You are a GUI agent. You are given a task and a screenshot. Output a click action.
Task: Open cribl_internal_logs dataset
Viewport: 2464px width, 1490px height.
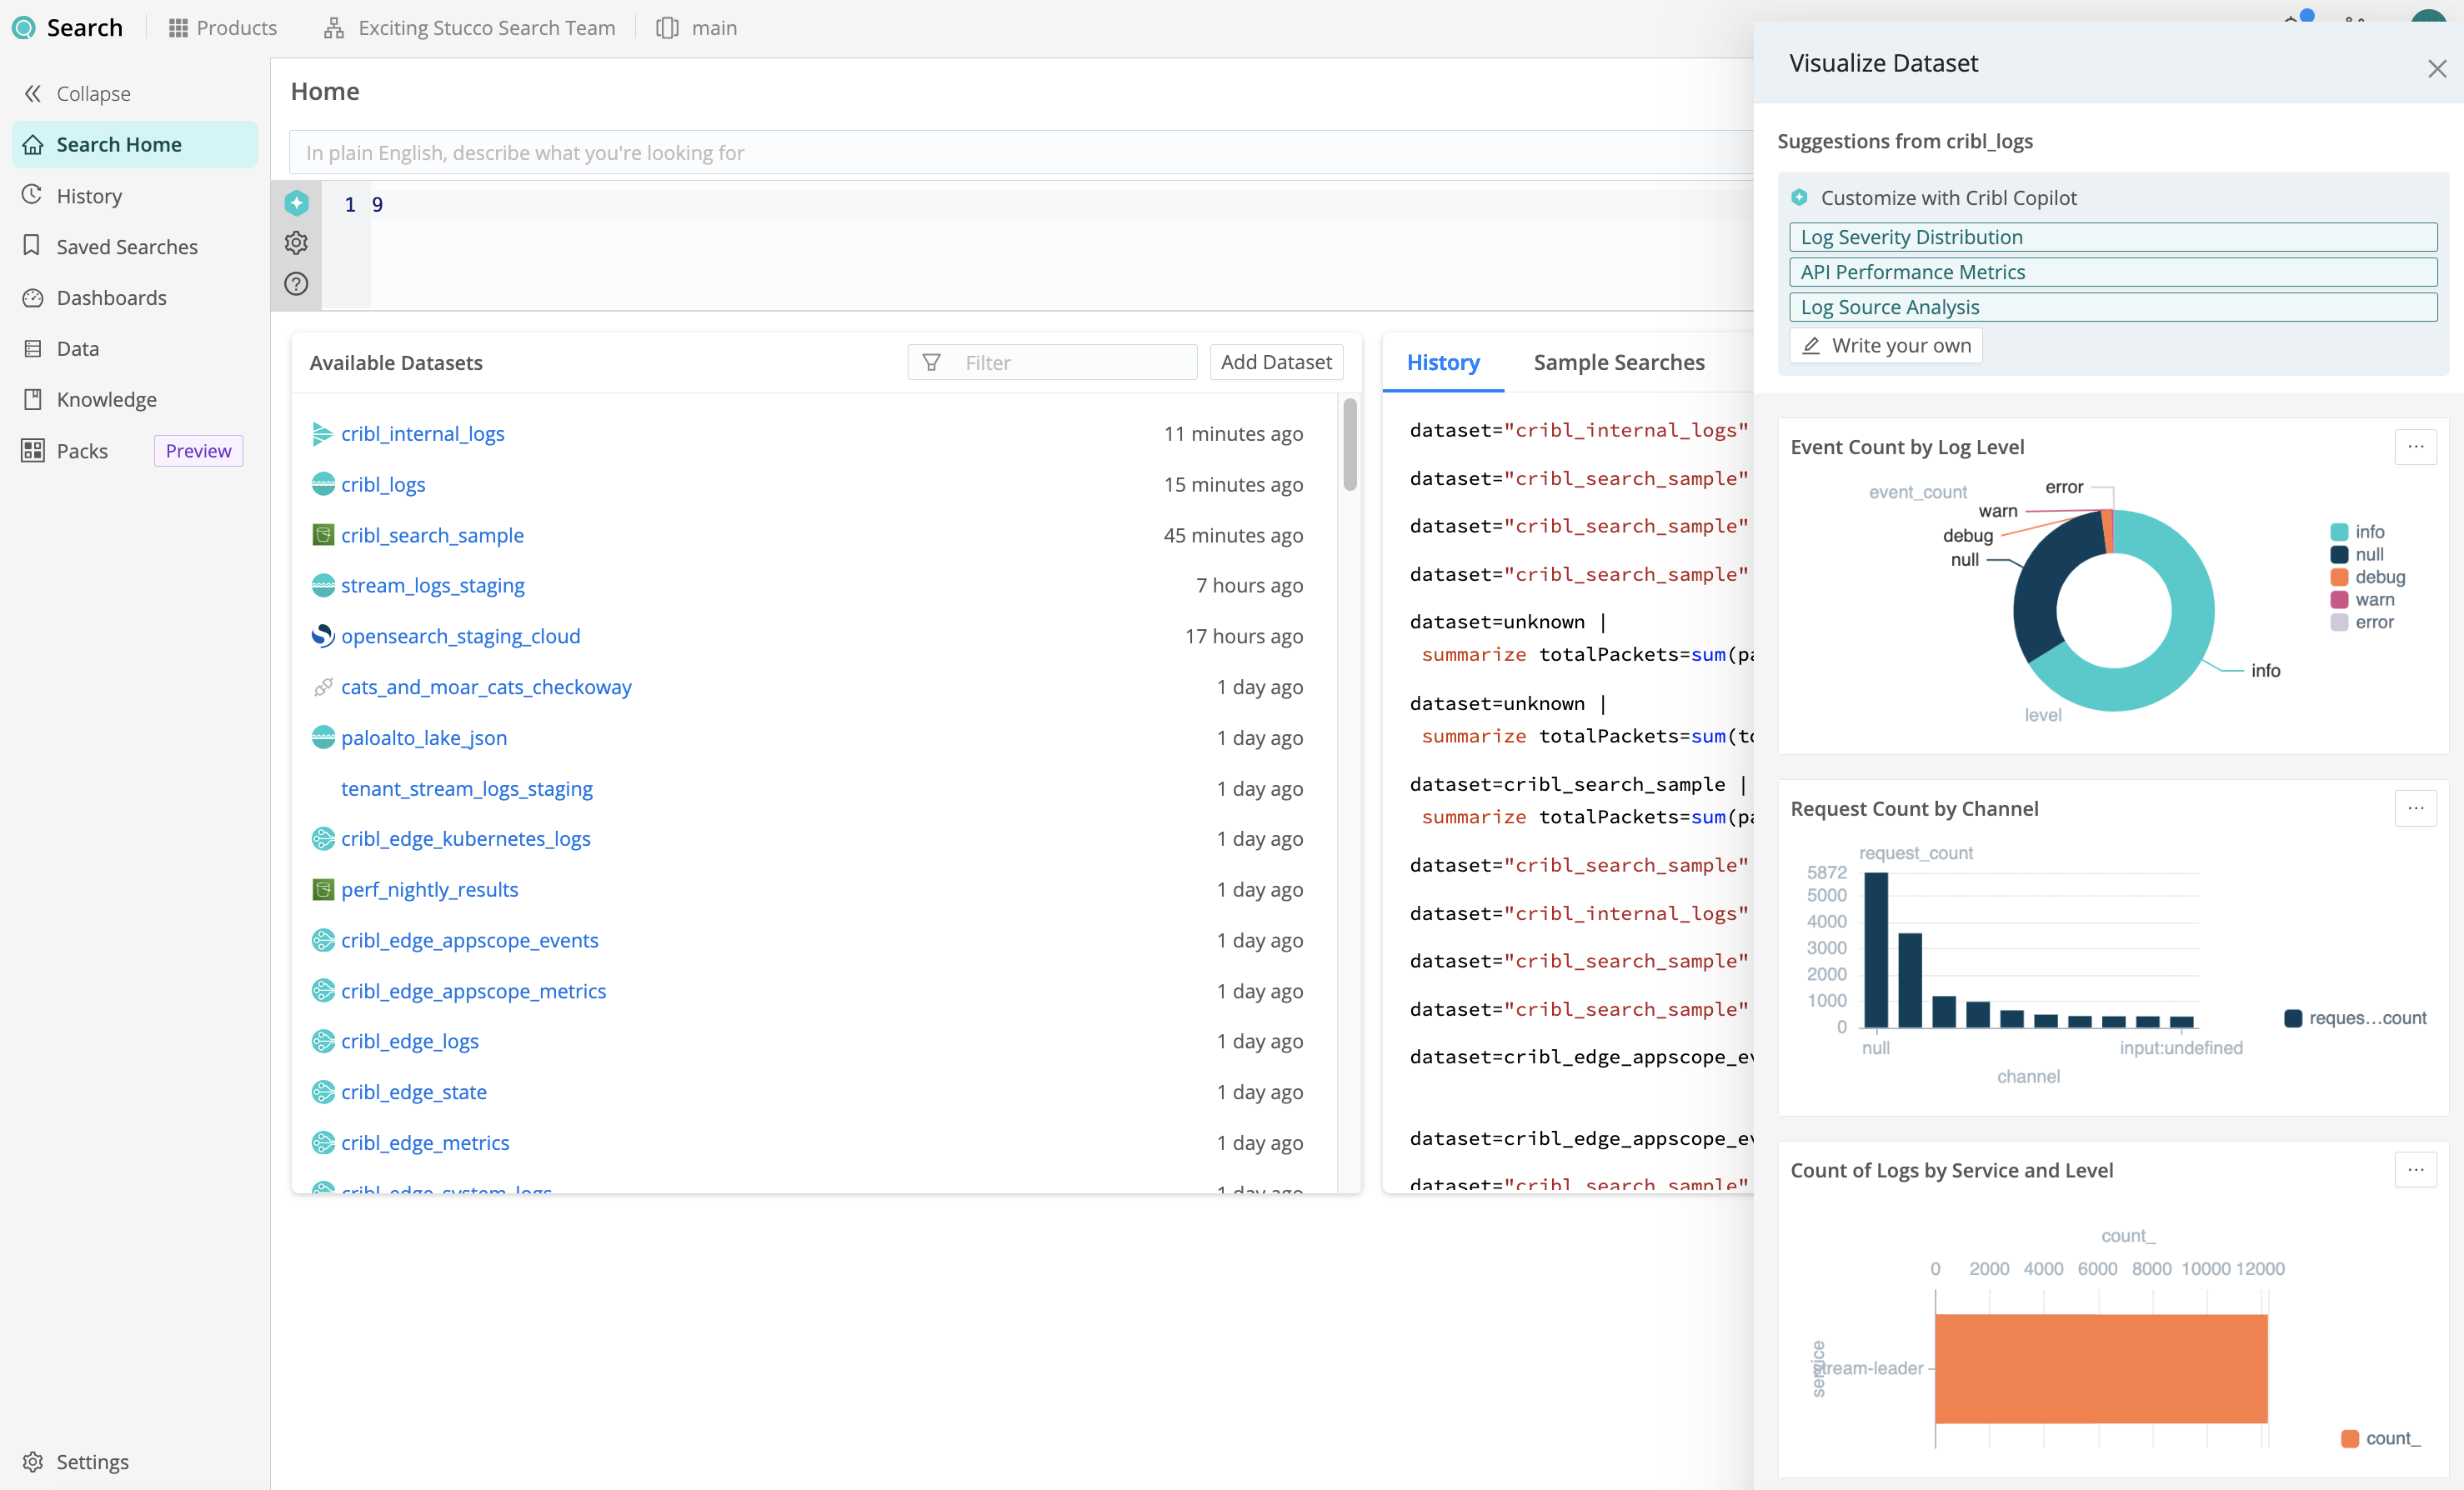pos(422,433)
